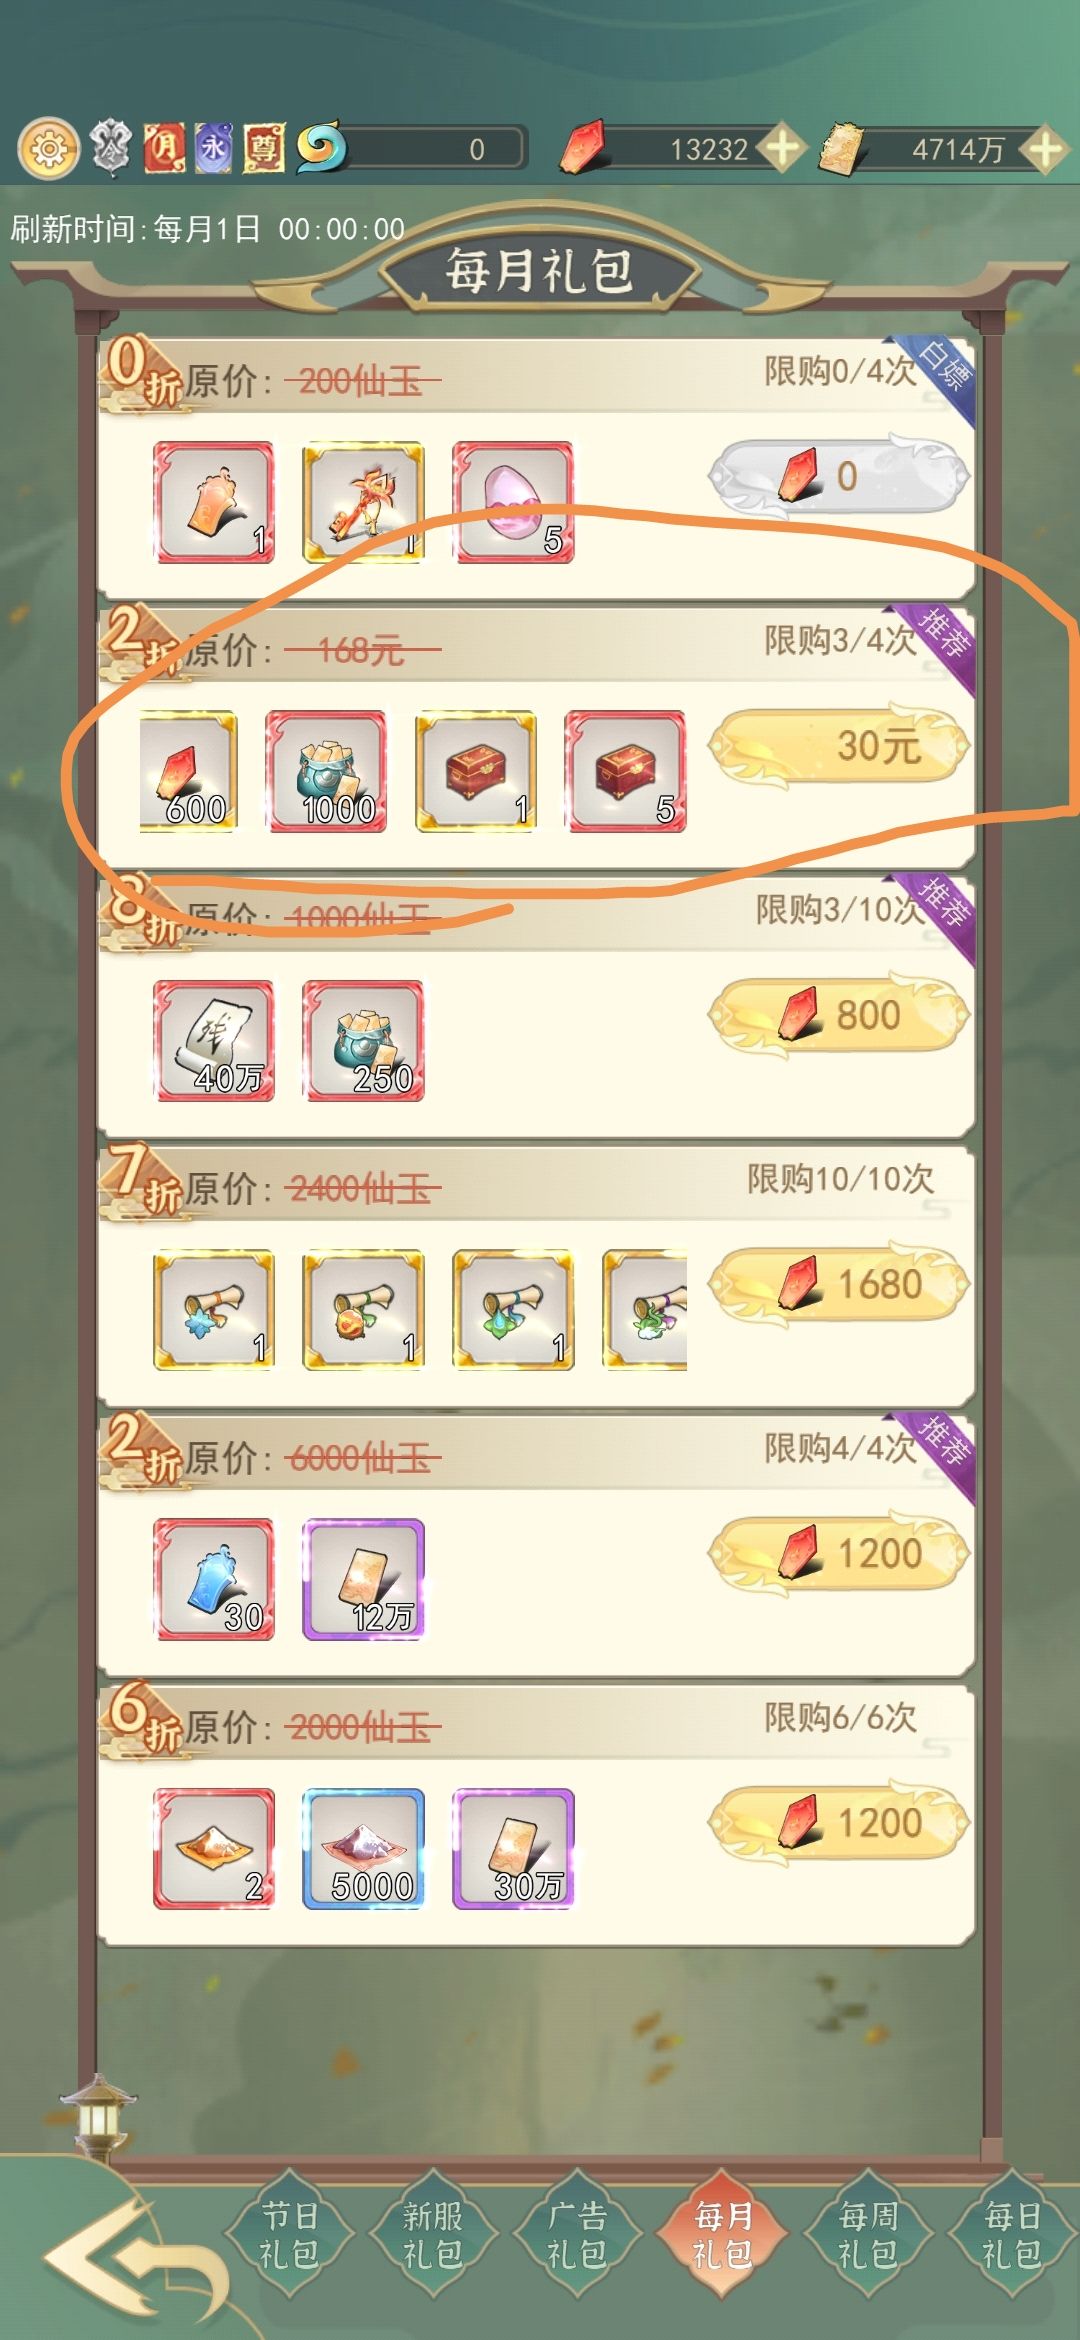Purchase the pack costing 1680 jade
1080x2340 pixels.
(838, 1285)
